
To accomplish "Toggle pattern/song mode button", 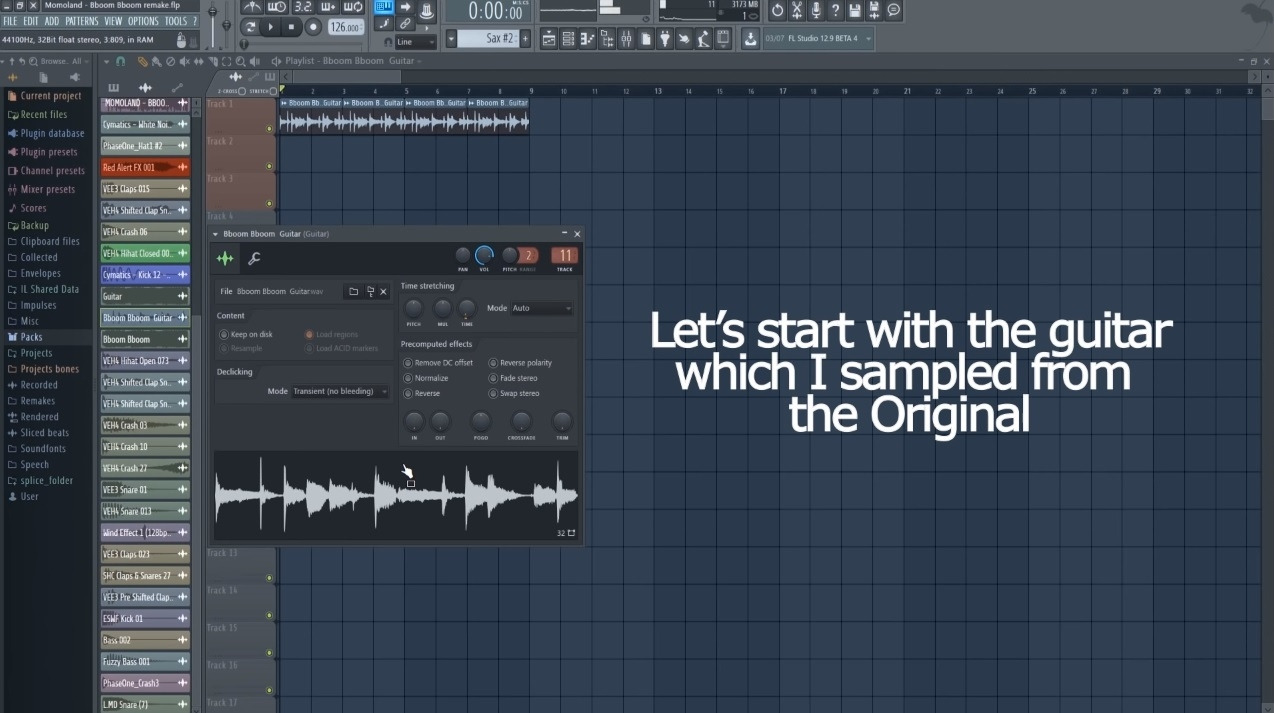I will click(x=251, y=27).
